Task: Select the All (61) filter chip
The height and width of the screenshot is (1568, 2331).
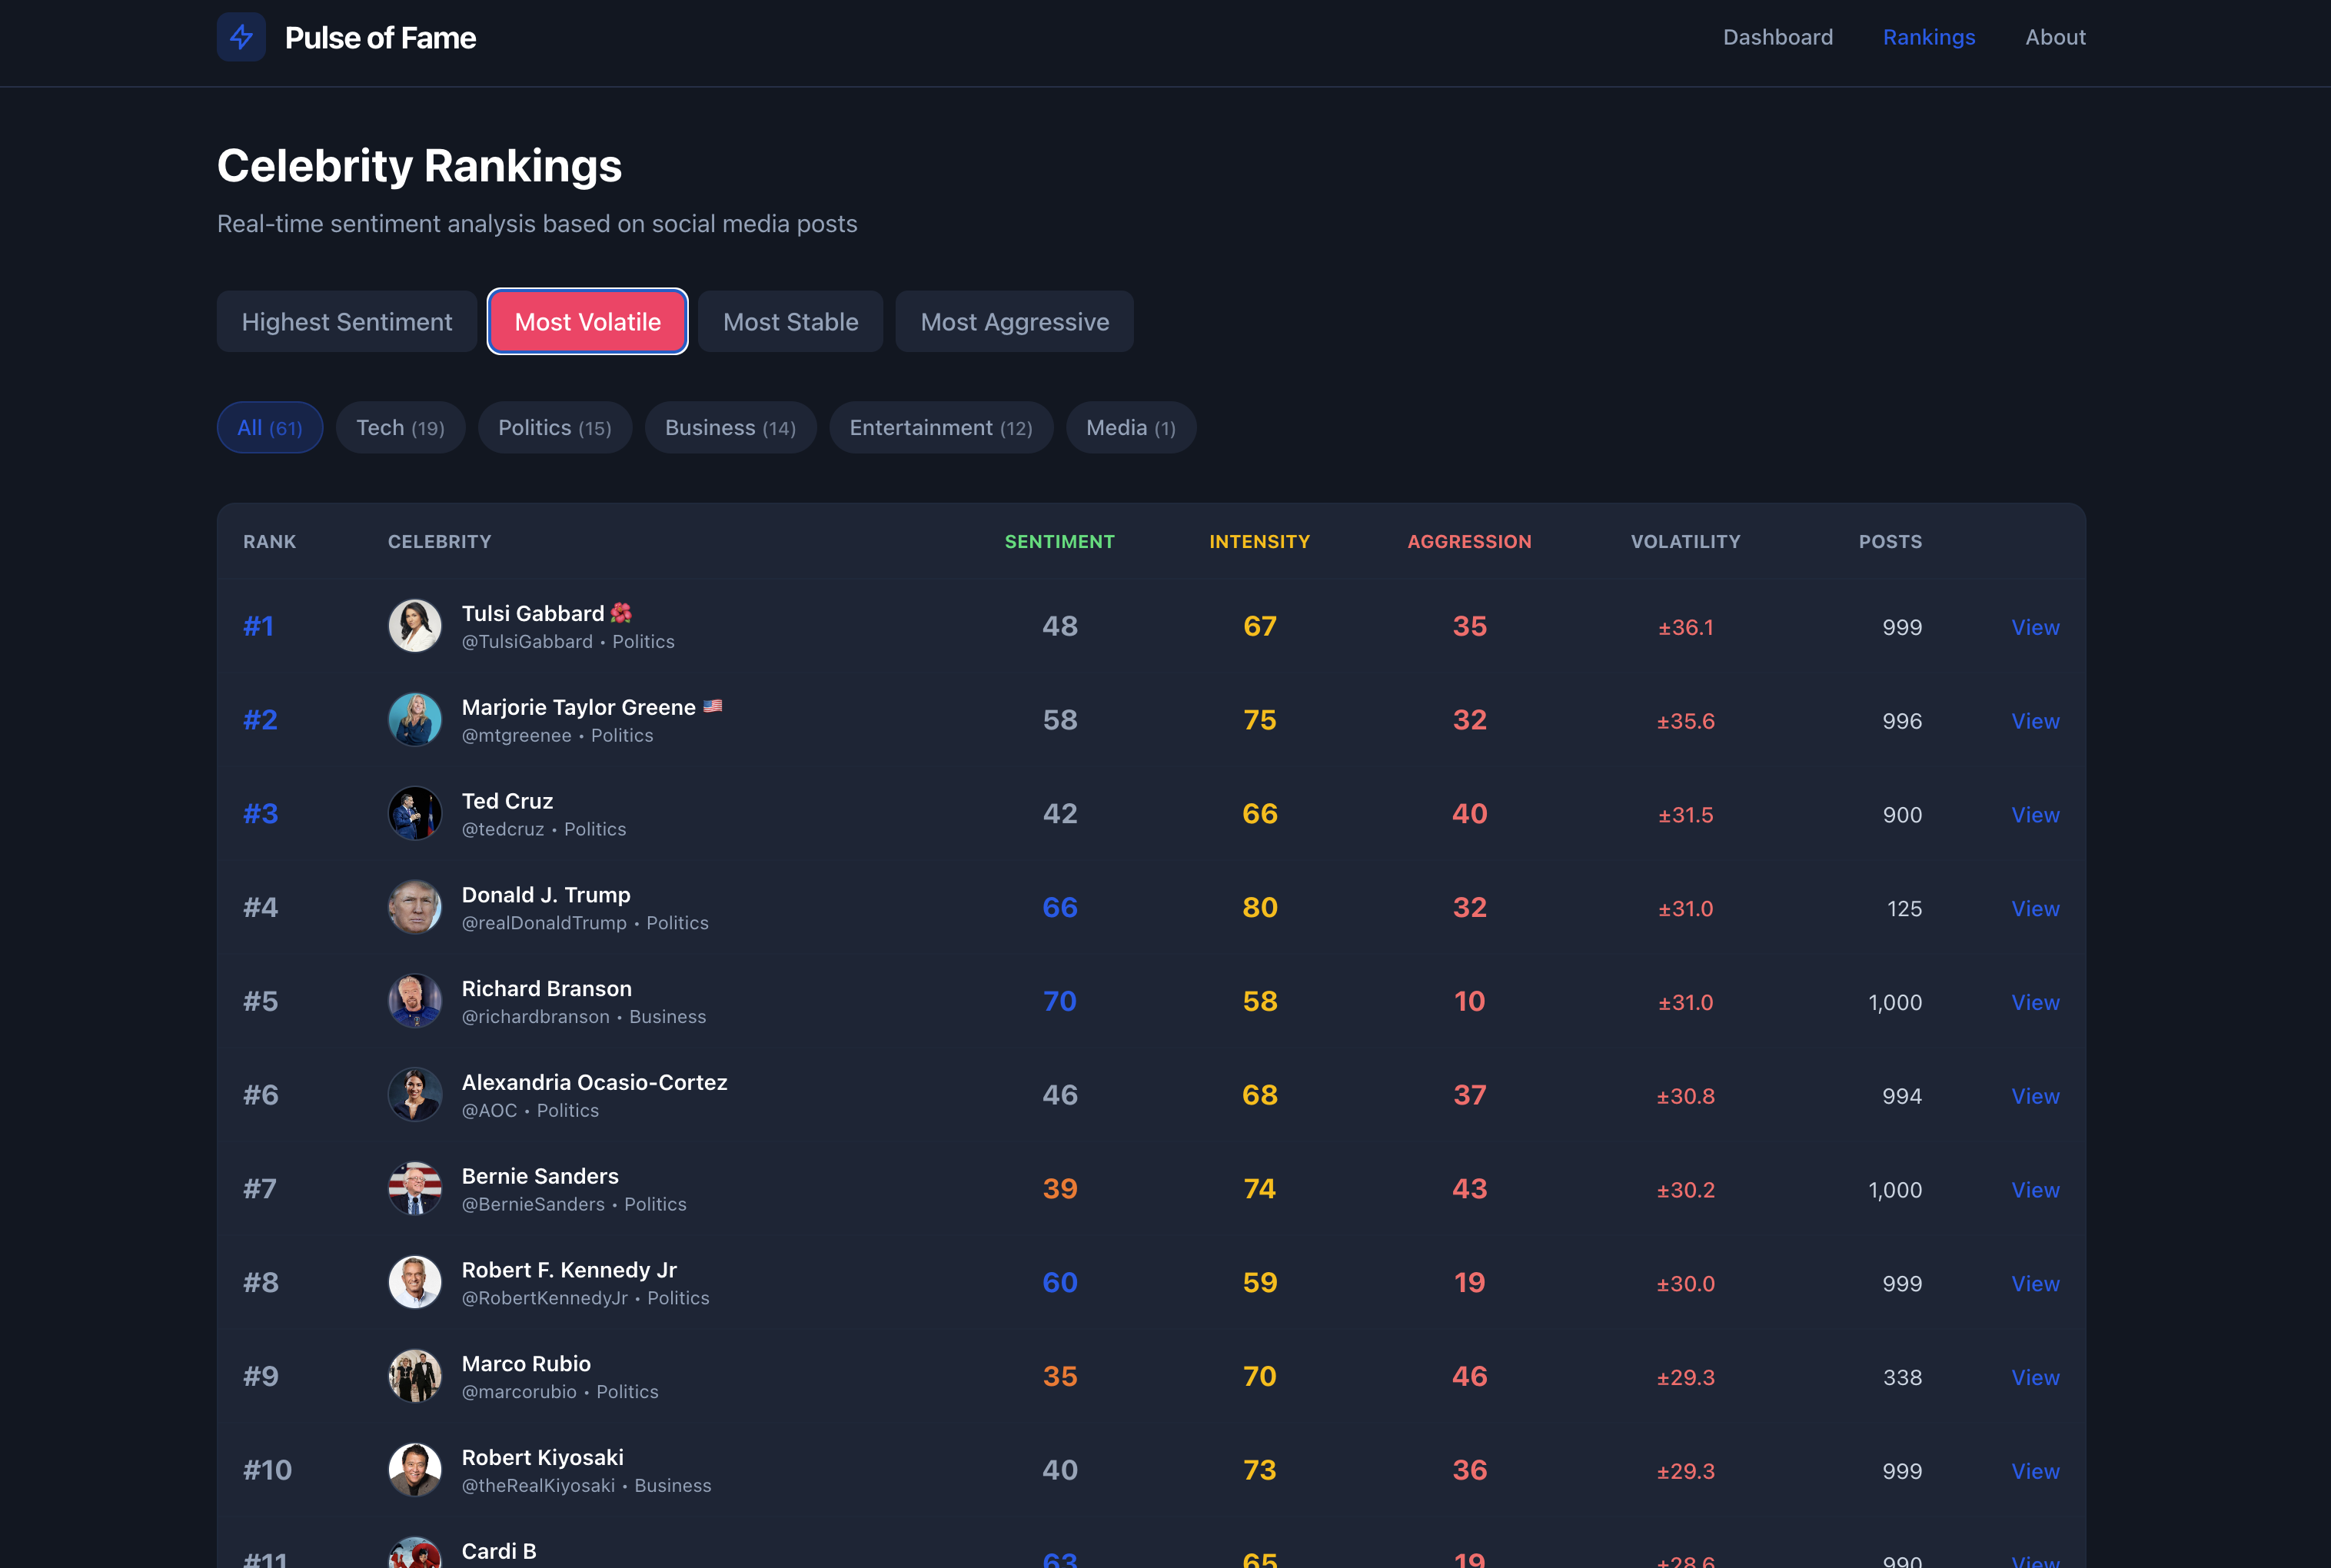Action: tap(269, 427)
